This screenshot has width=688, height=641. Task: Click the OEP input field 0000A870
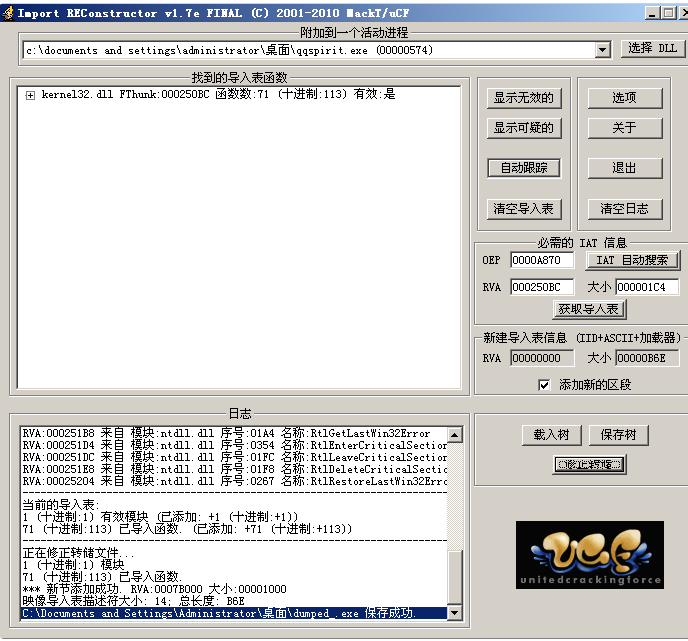[x=541, y=260]
